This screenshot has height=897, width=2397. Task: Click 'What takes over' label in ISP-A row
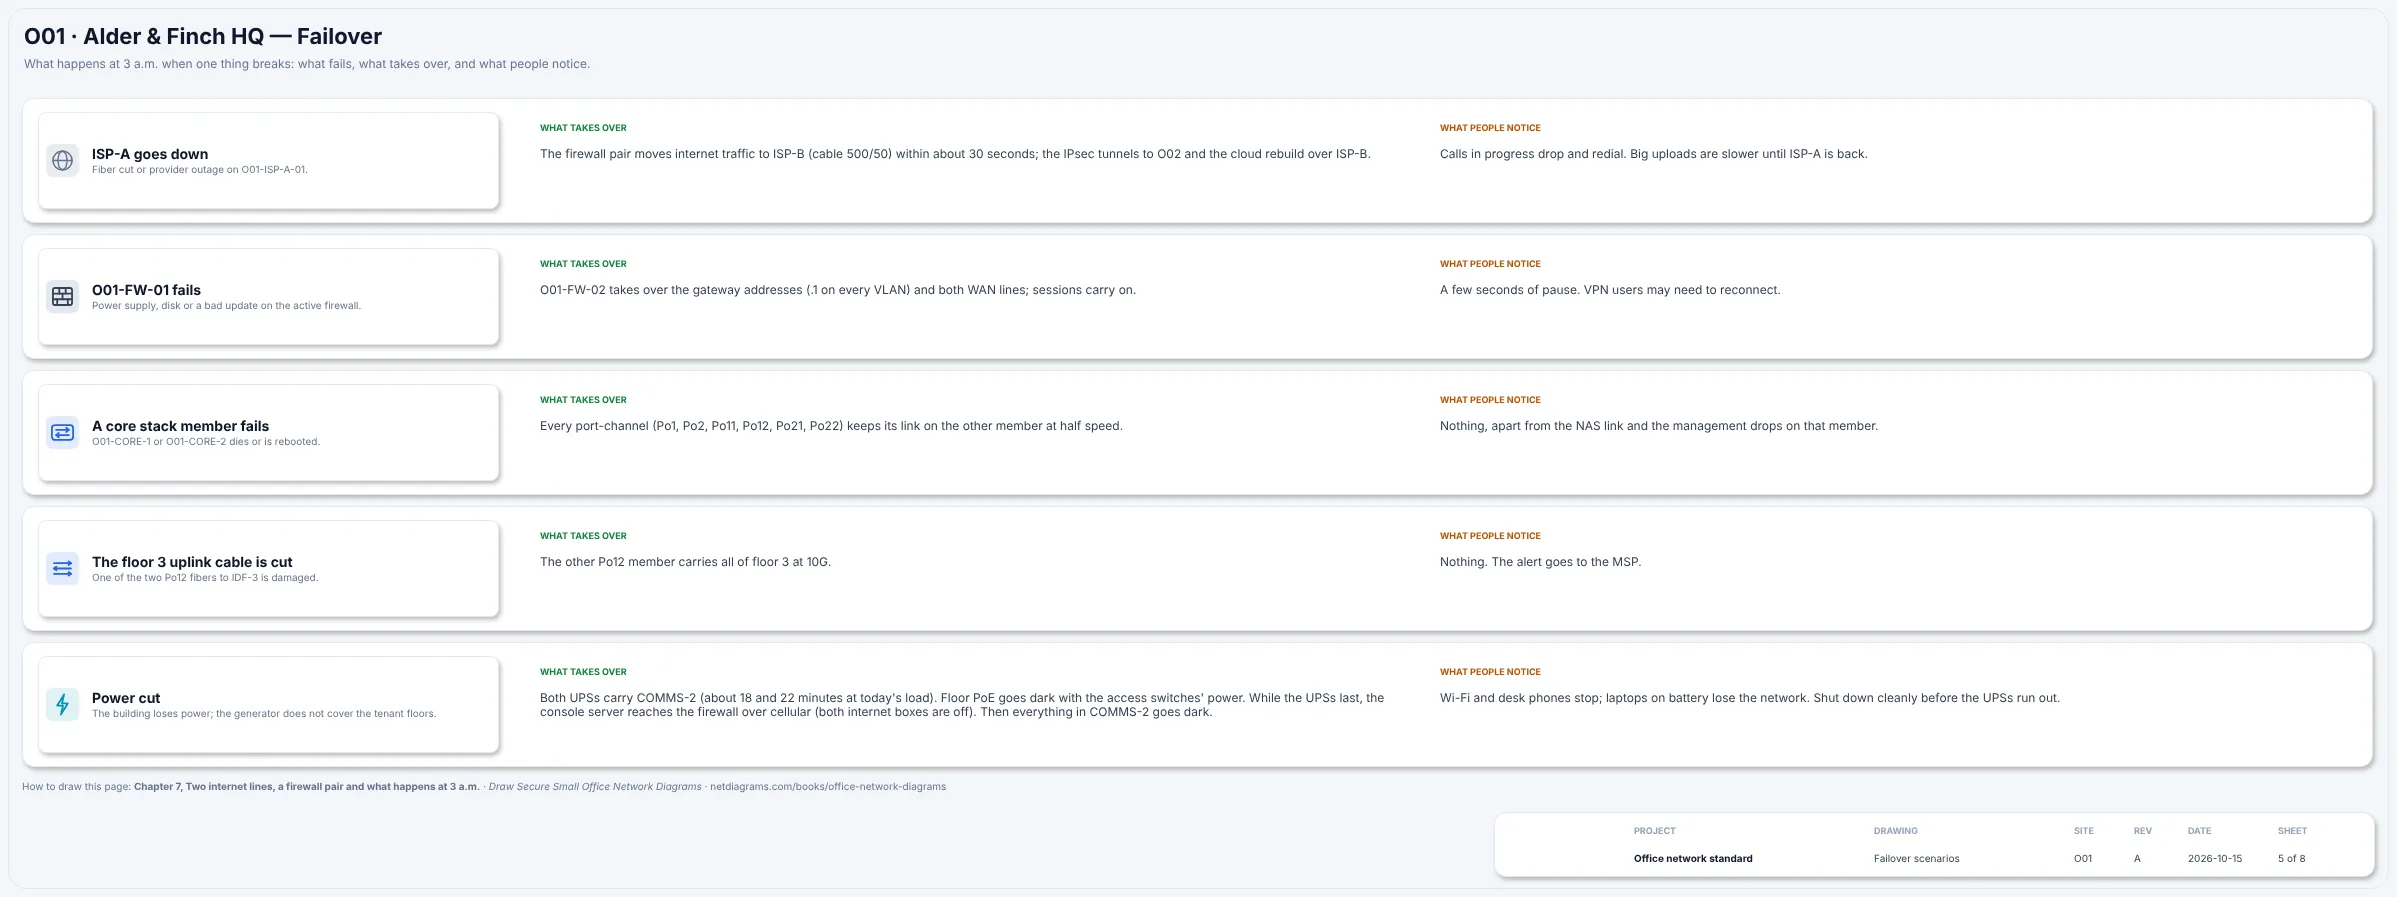click(583, 128)
